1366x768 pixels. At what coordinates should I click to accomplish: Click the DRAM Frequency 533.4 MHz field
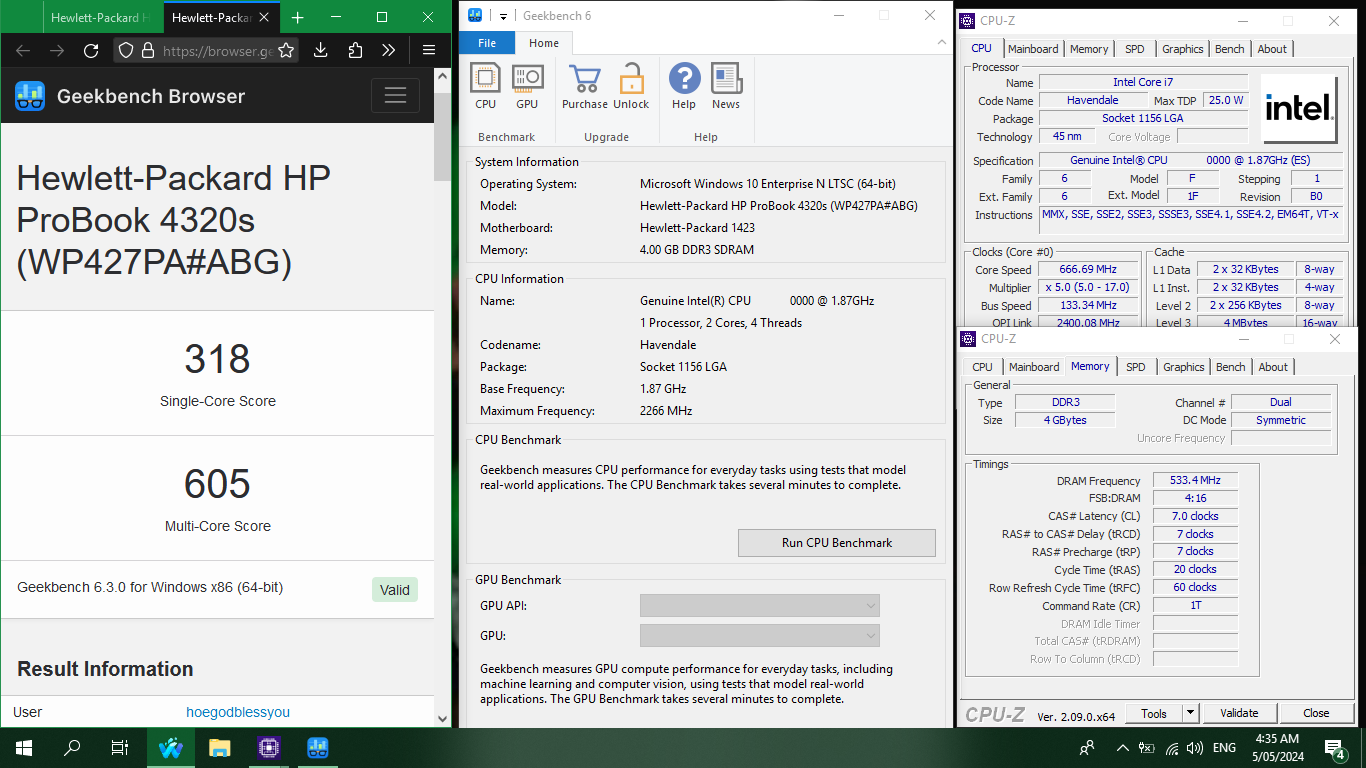pos(1195,481)
